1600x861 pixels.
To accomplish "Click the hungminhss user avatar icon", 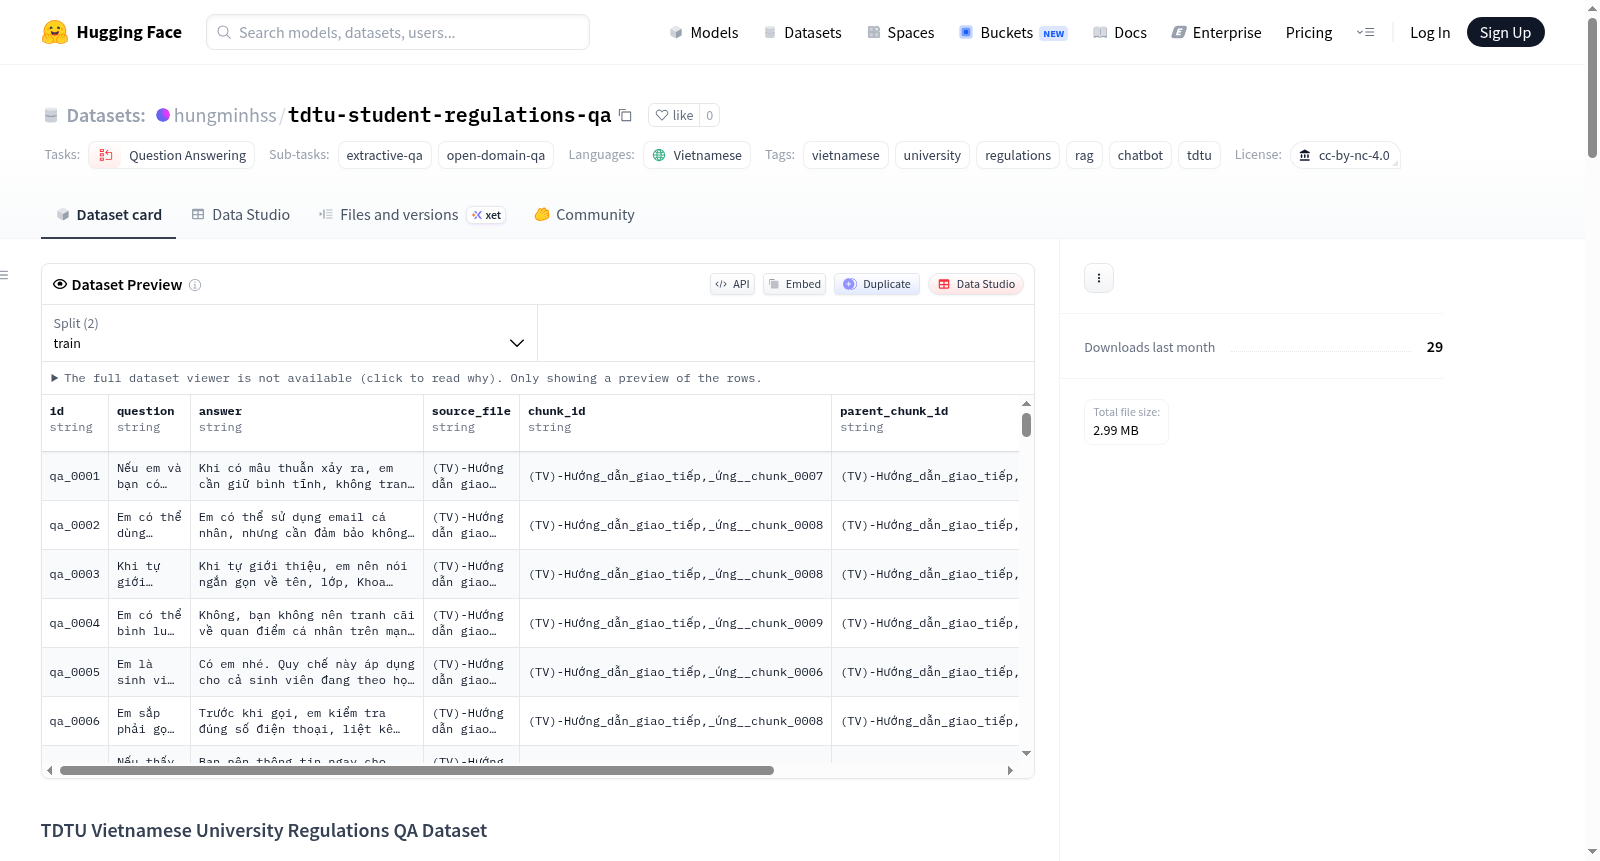I will pyautogui.click(x=163, y=115).
